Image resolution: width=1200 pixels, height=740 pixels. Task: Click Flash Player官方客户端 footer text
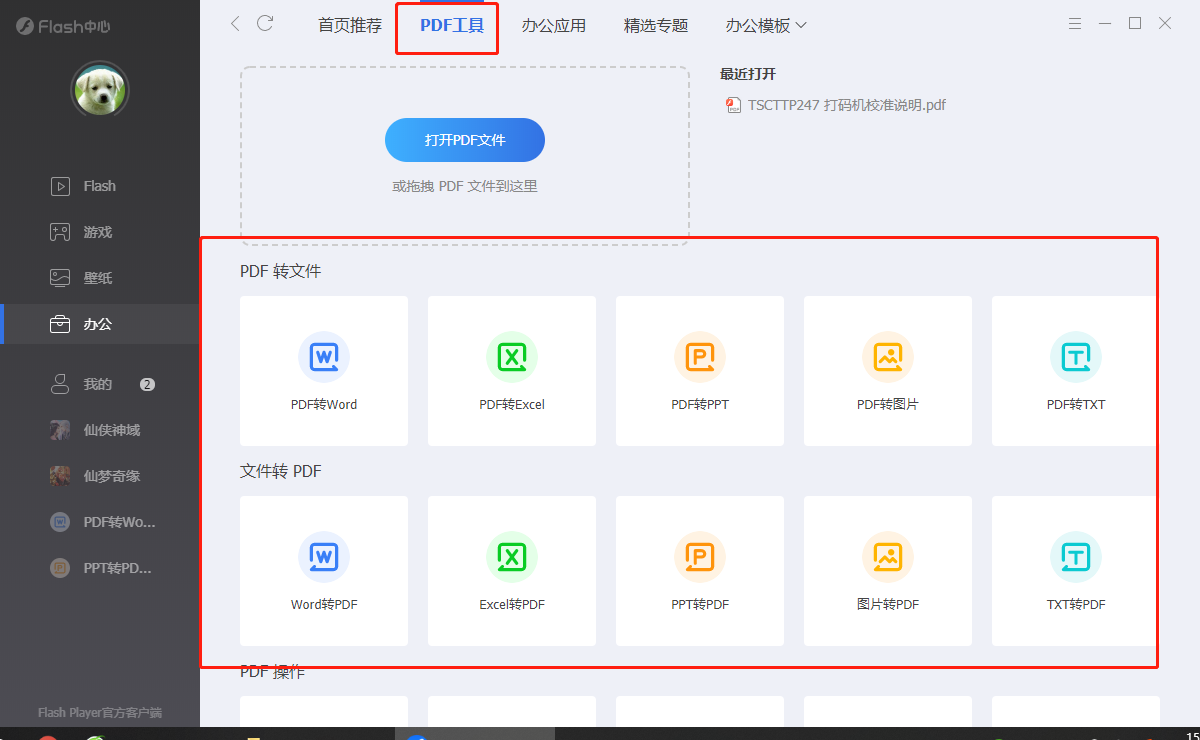tap(100, 713)
